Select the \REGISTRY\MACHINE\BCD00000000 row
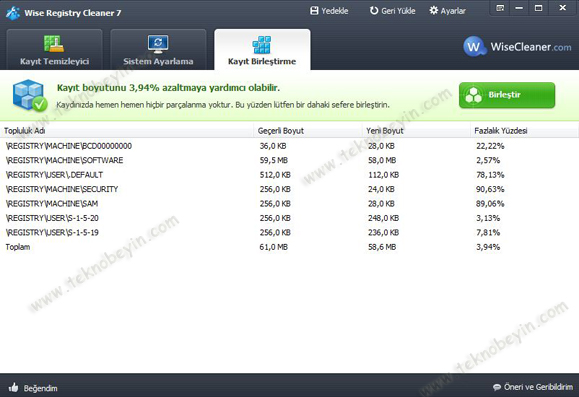The height and width of the screenshot is (397, 579). pyautogui.click(x=290, y=146)
